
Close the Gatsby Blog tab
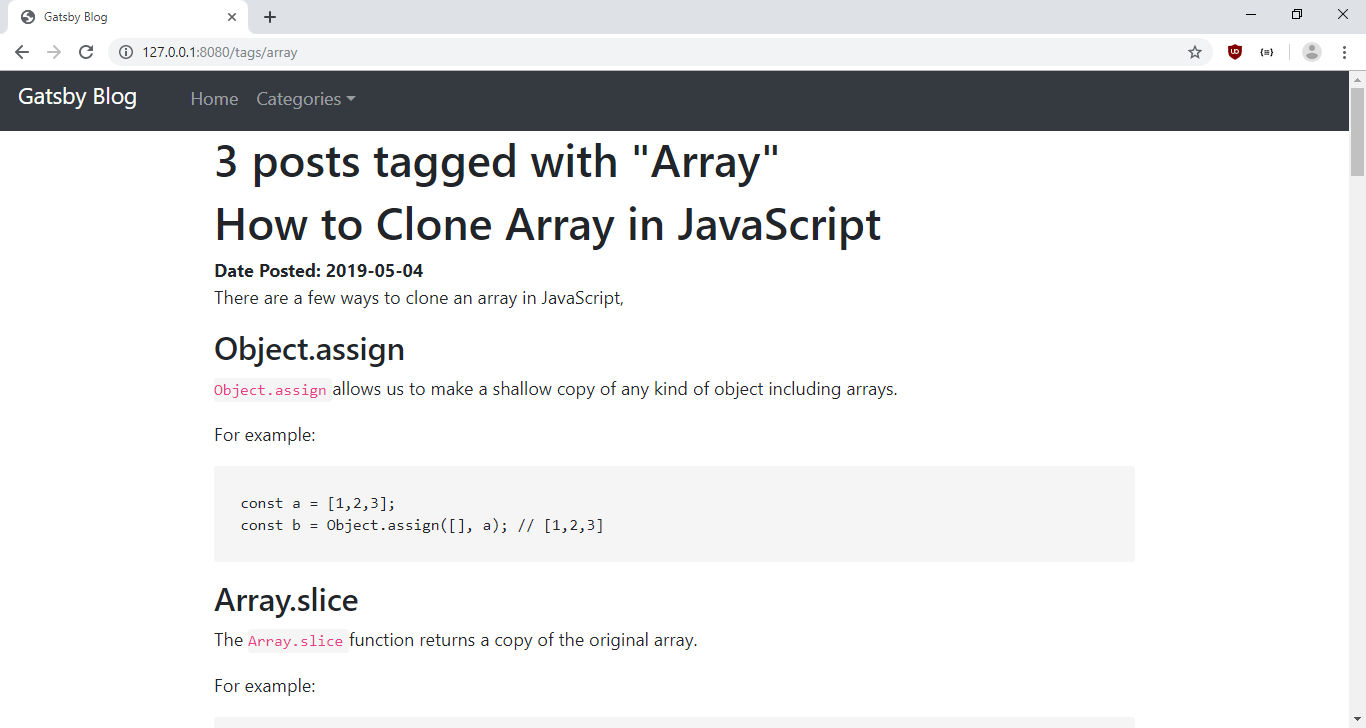(x=232, y=17)
